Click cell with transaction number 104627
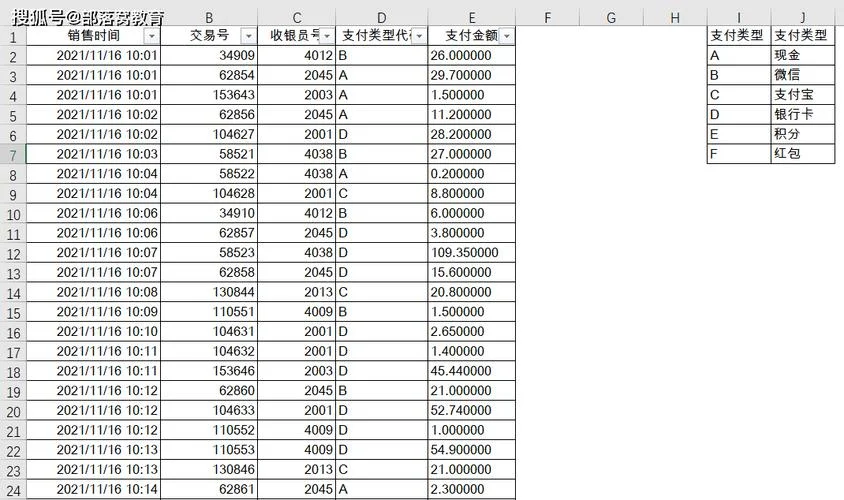This screenshot has width=844, height=500. coord(209,135)
